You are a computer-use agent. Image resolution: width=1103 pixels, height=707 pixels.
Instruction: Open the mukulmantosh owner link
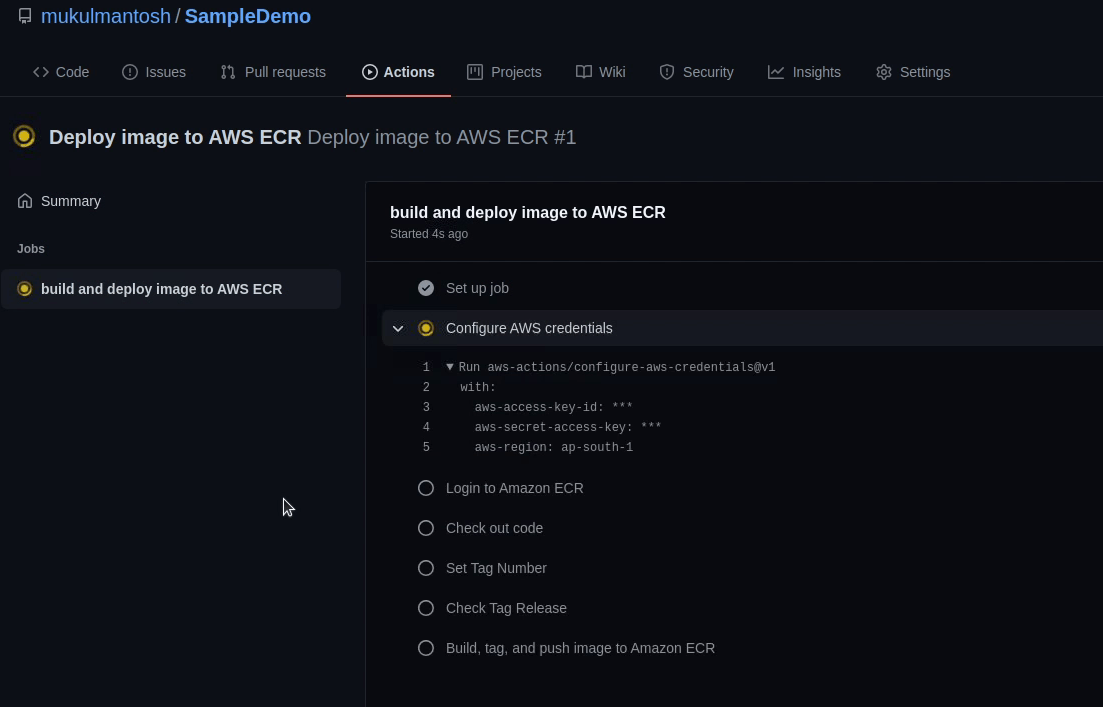point(106,16)
